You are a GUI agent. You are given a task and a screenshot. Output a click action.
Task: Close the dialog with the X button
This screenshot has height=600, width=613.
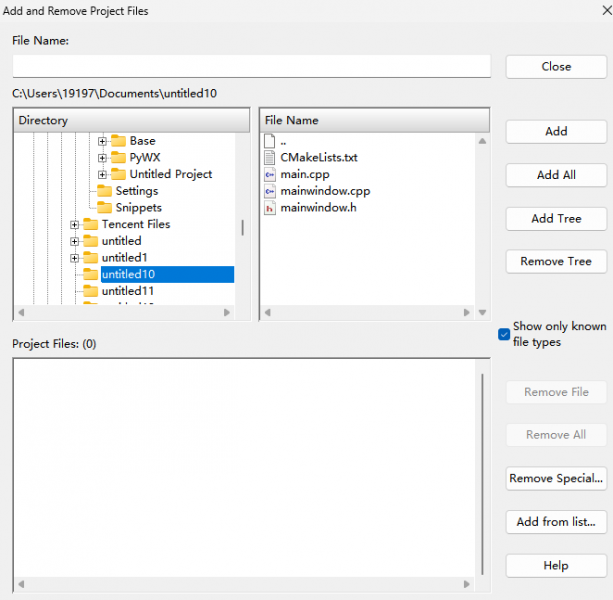(x=607, y=11)
